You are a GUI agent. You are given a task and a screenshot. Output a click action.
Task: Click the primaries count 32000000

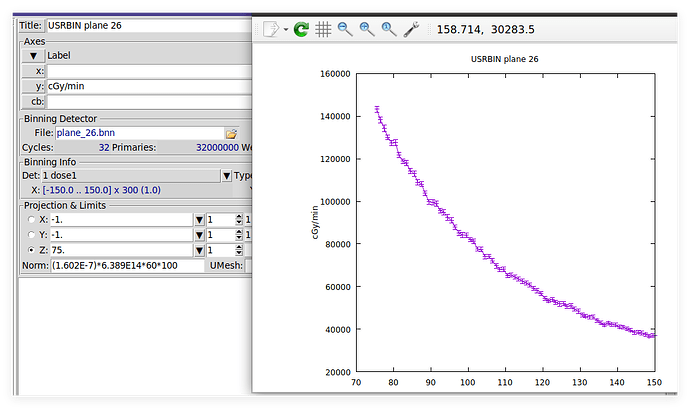[217, 147]
